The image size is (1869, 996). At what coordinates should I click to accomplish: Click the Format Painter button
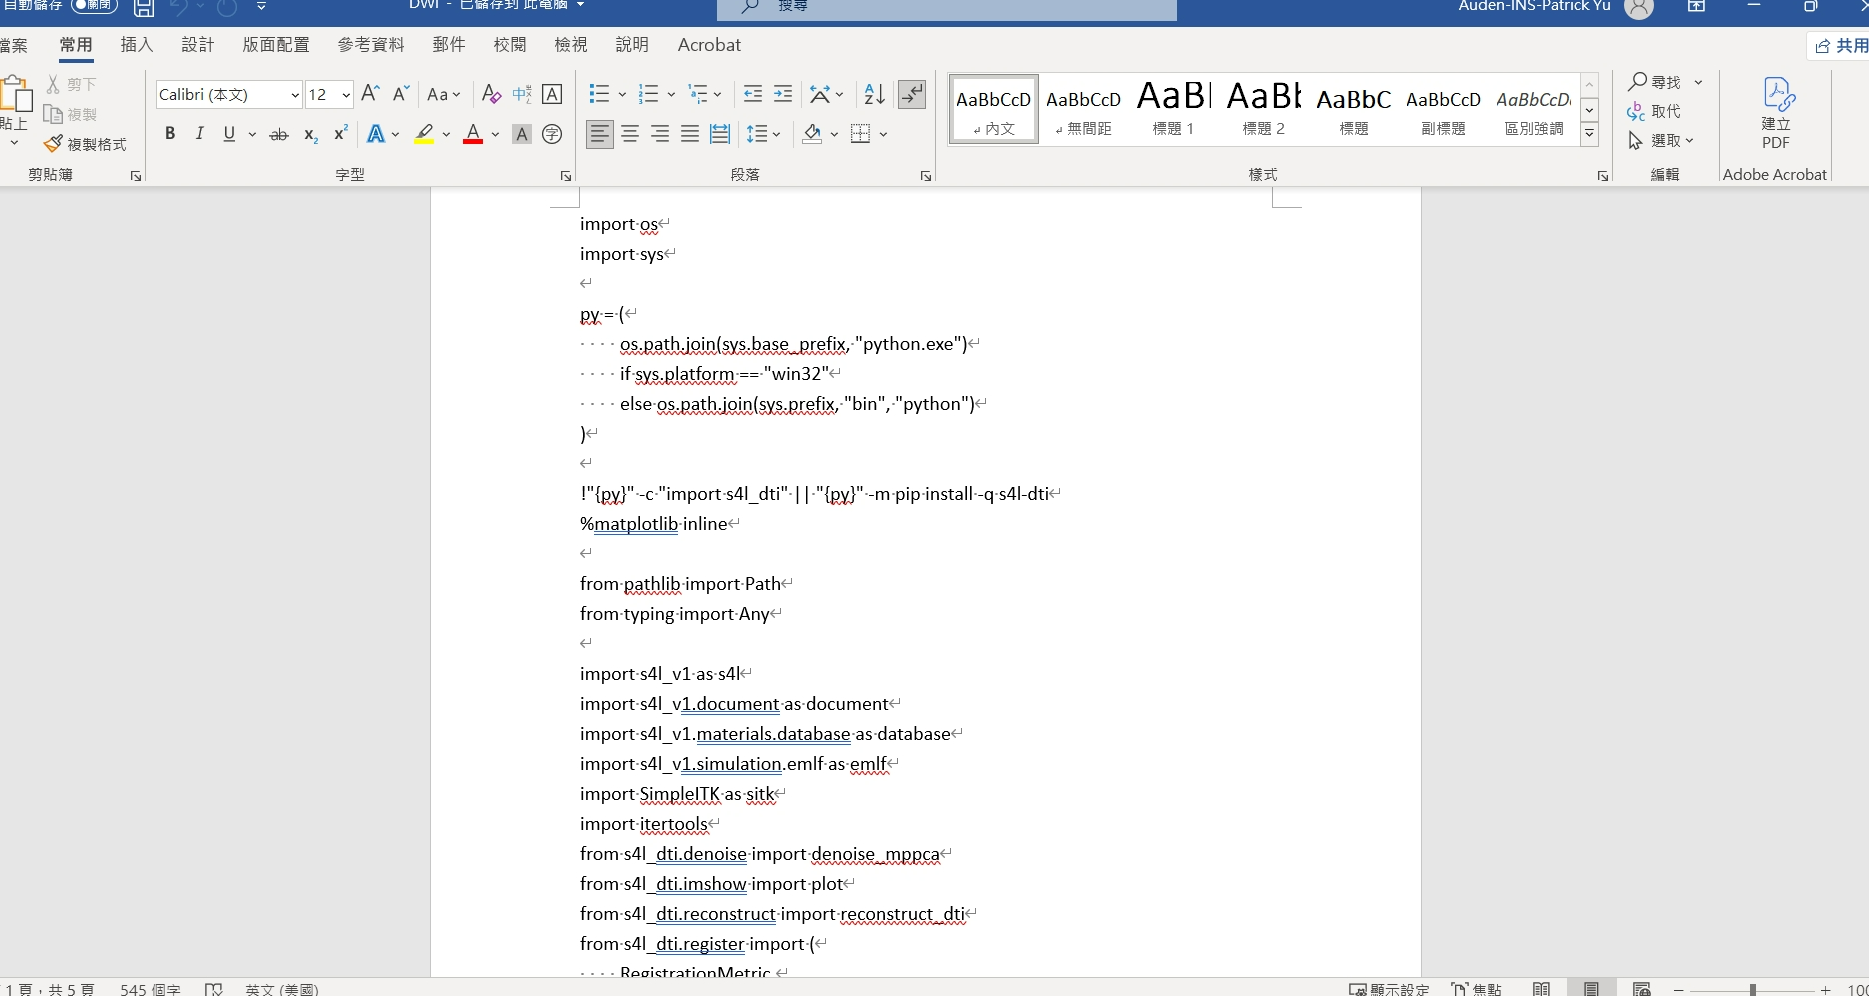coord(86,144)
